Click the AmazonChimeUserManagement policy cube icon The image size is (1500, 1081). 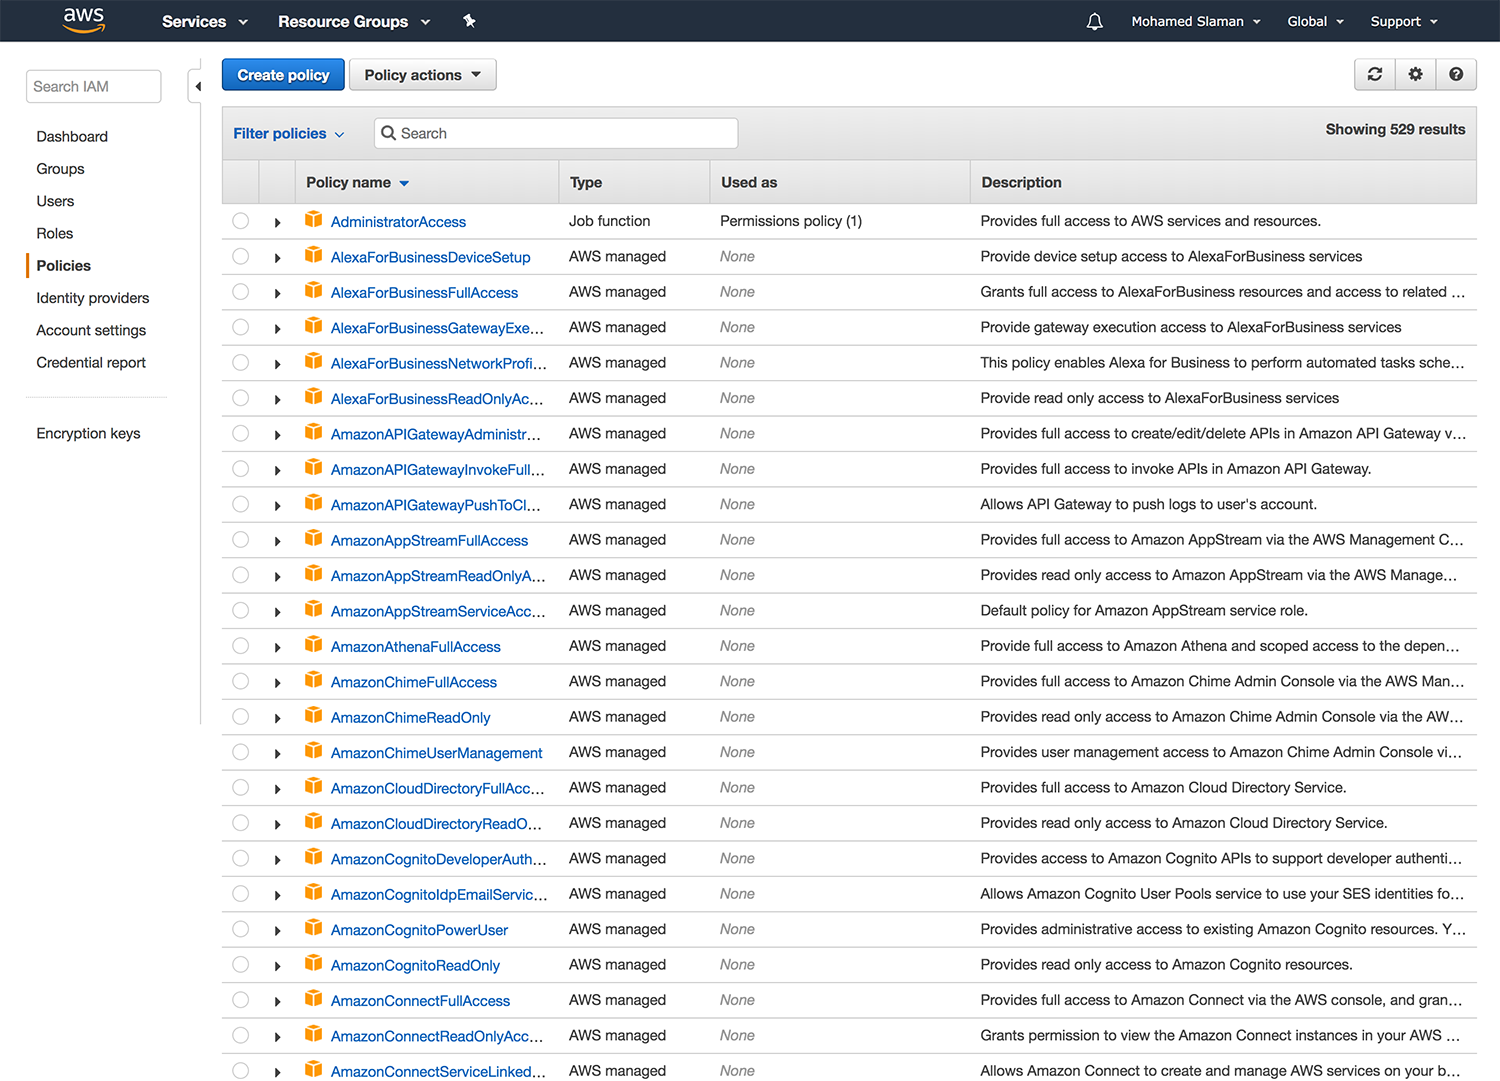(x=314, y=751)
